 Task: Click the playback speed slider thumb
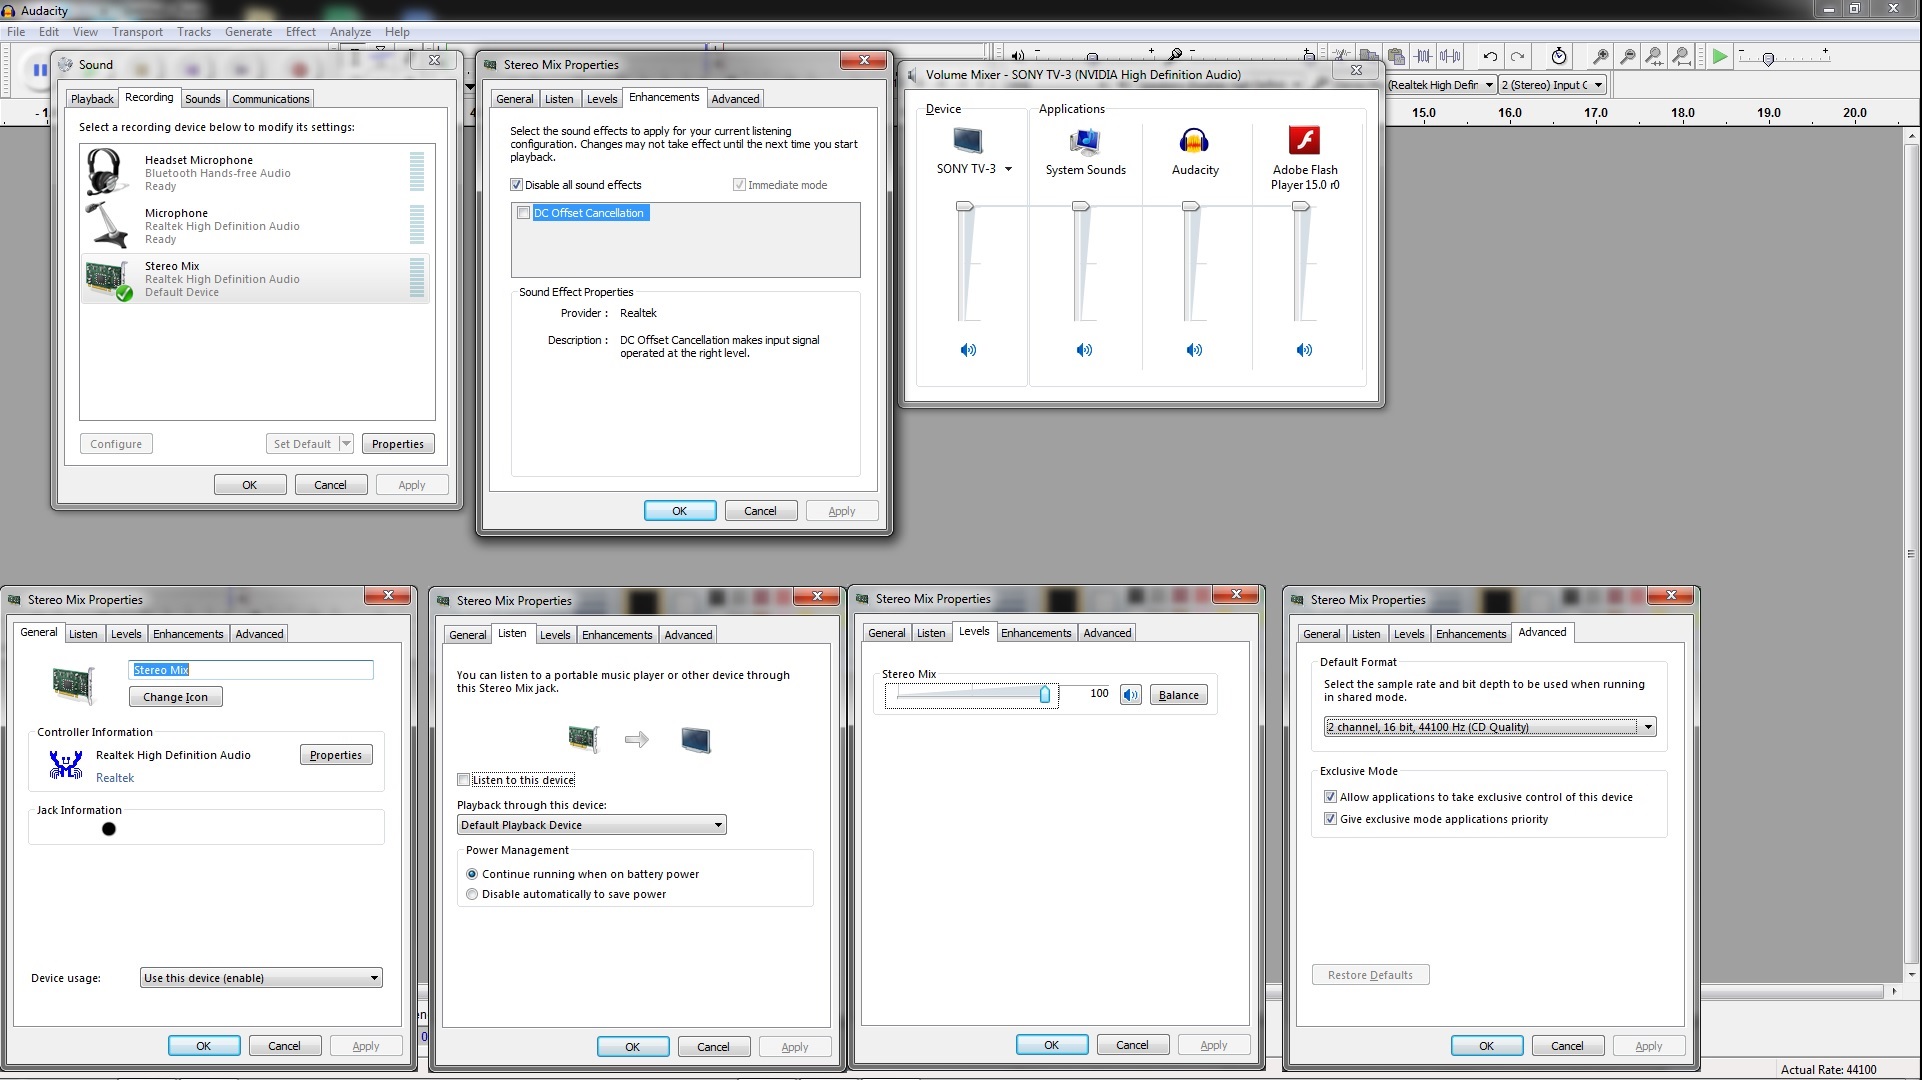[1768, 59]
